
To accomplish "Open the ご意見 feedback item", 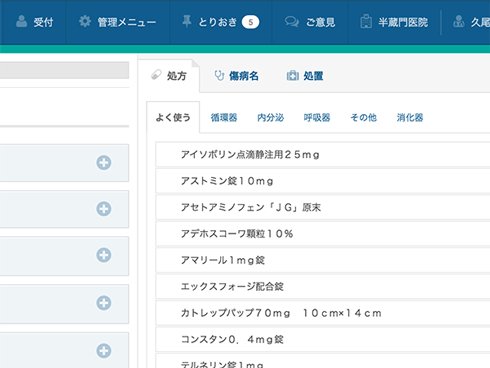I will click(310, 22).
